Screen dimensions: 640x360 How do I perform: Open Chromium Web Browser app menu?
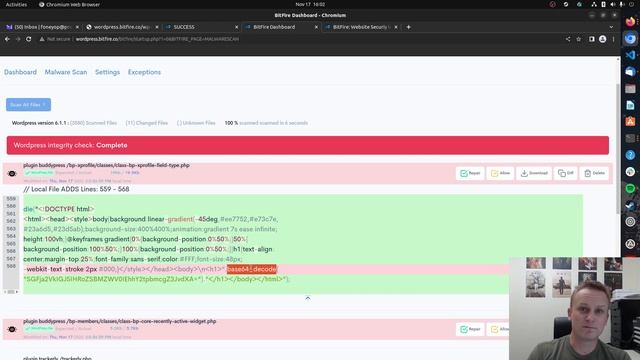click(69, 4)
